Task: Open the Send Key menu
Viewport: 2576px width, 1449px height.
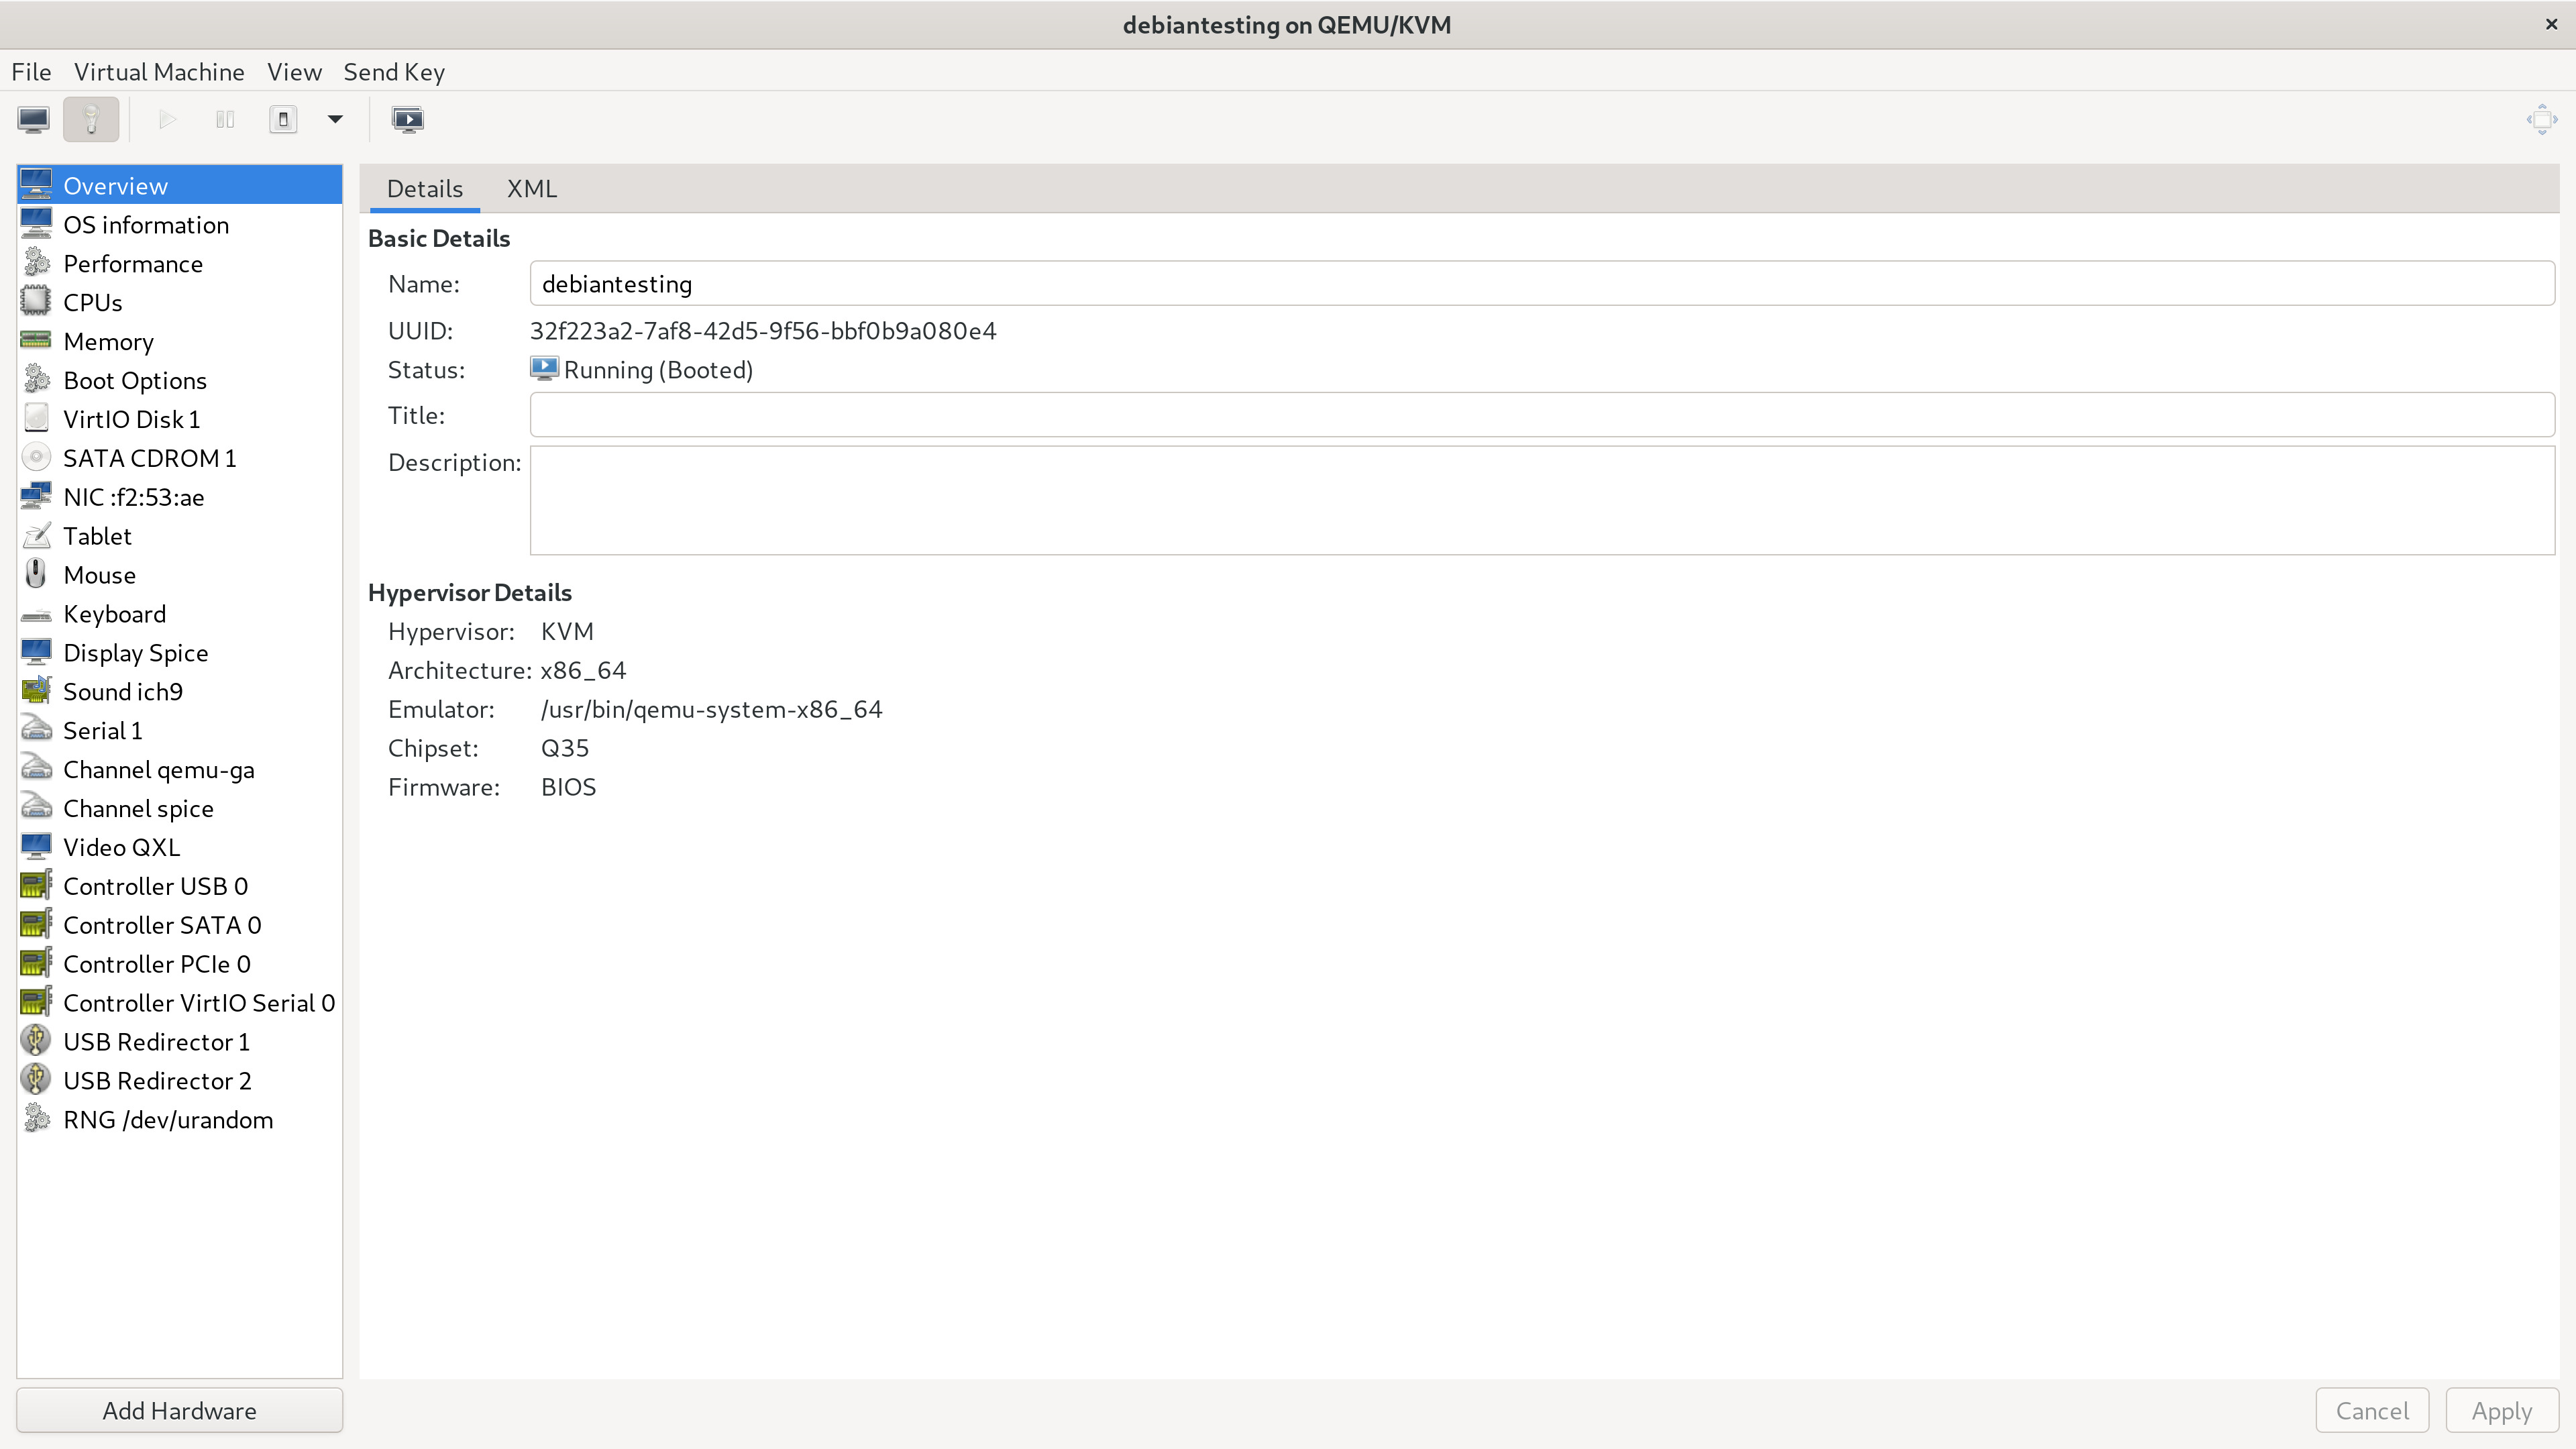Action: tap(394, 72)
